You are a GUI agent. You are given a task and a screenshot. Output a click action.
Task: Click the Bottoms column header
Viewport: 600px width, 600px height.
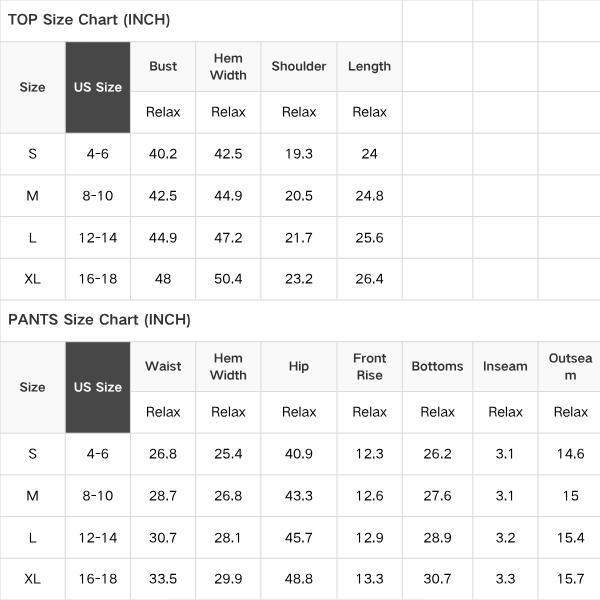pyautogui.click(x=437, y=366)
